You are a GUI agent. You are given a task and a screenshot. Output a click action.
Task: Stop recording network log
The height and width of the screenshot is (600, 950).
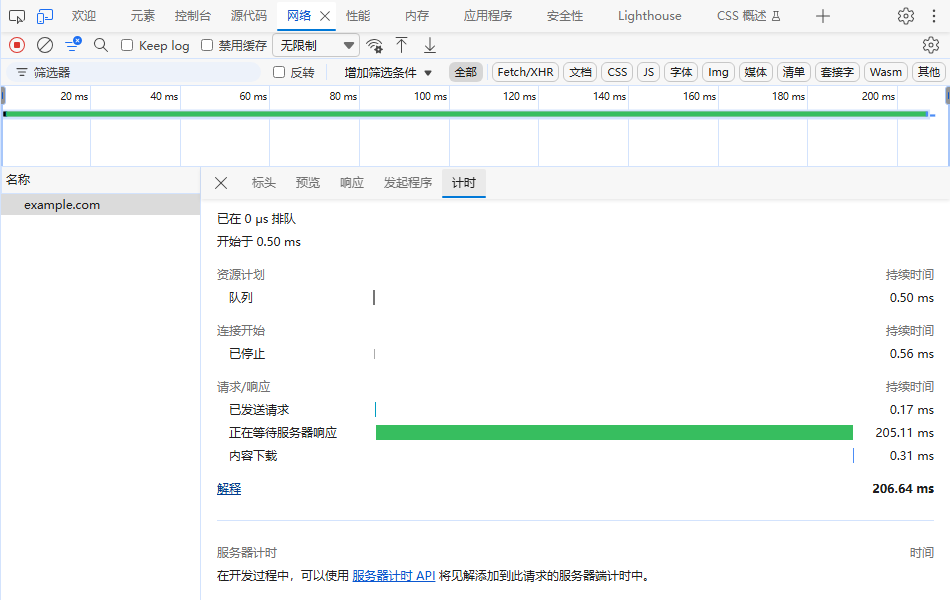17,45
